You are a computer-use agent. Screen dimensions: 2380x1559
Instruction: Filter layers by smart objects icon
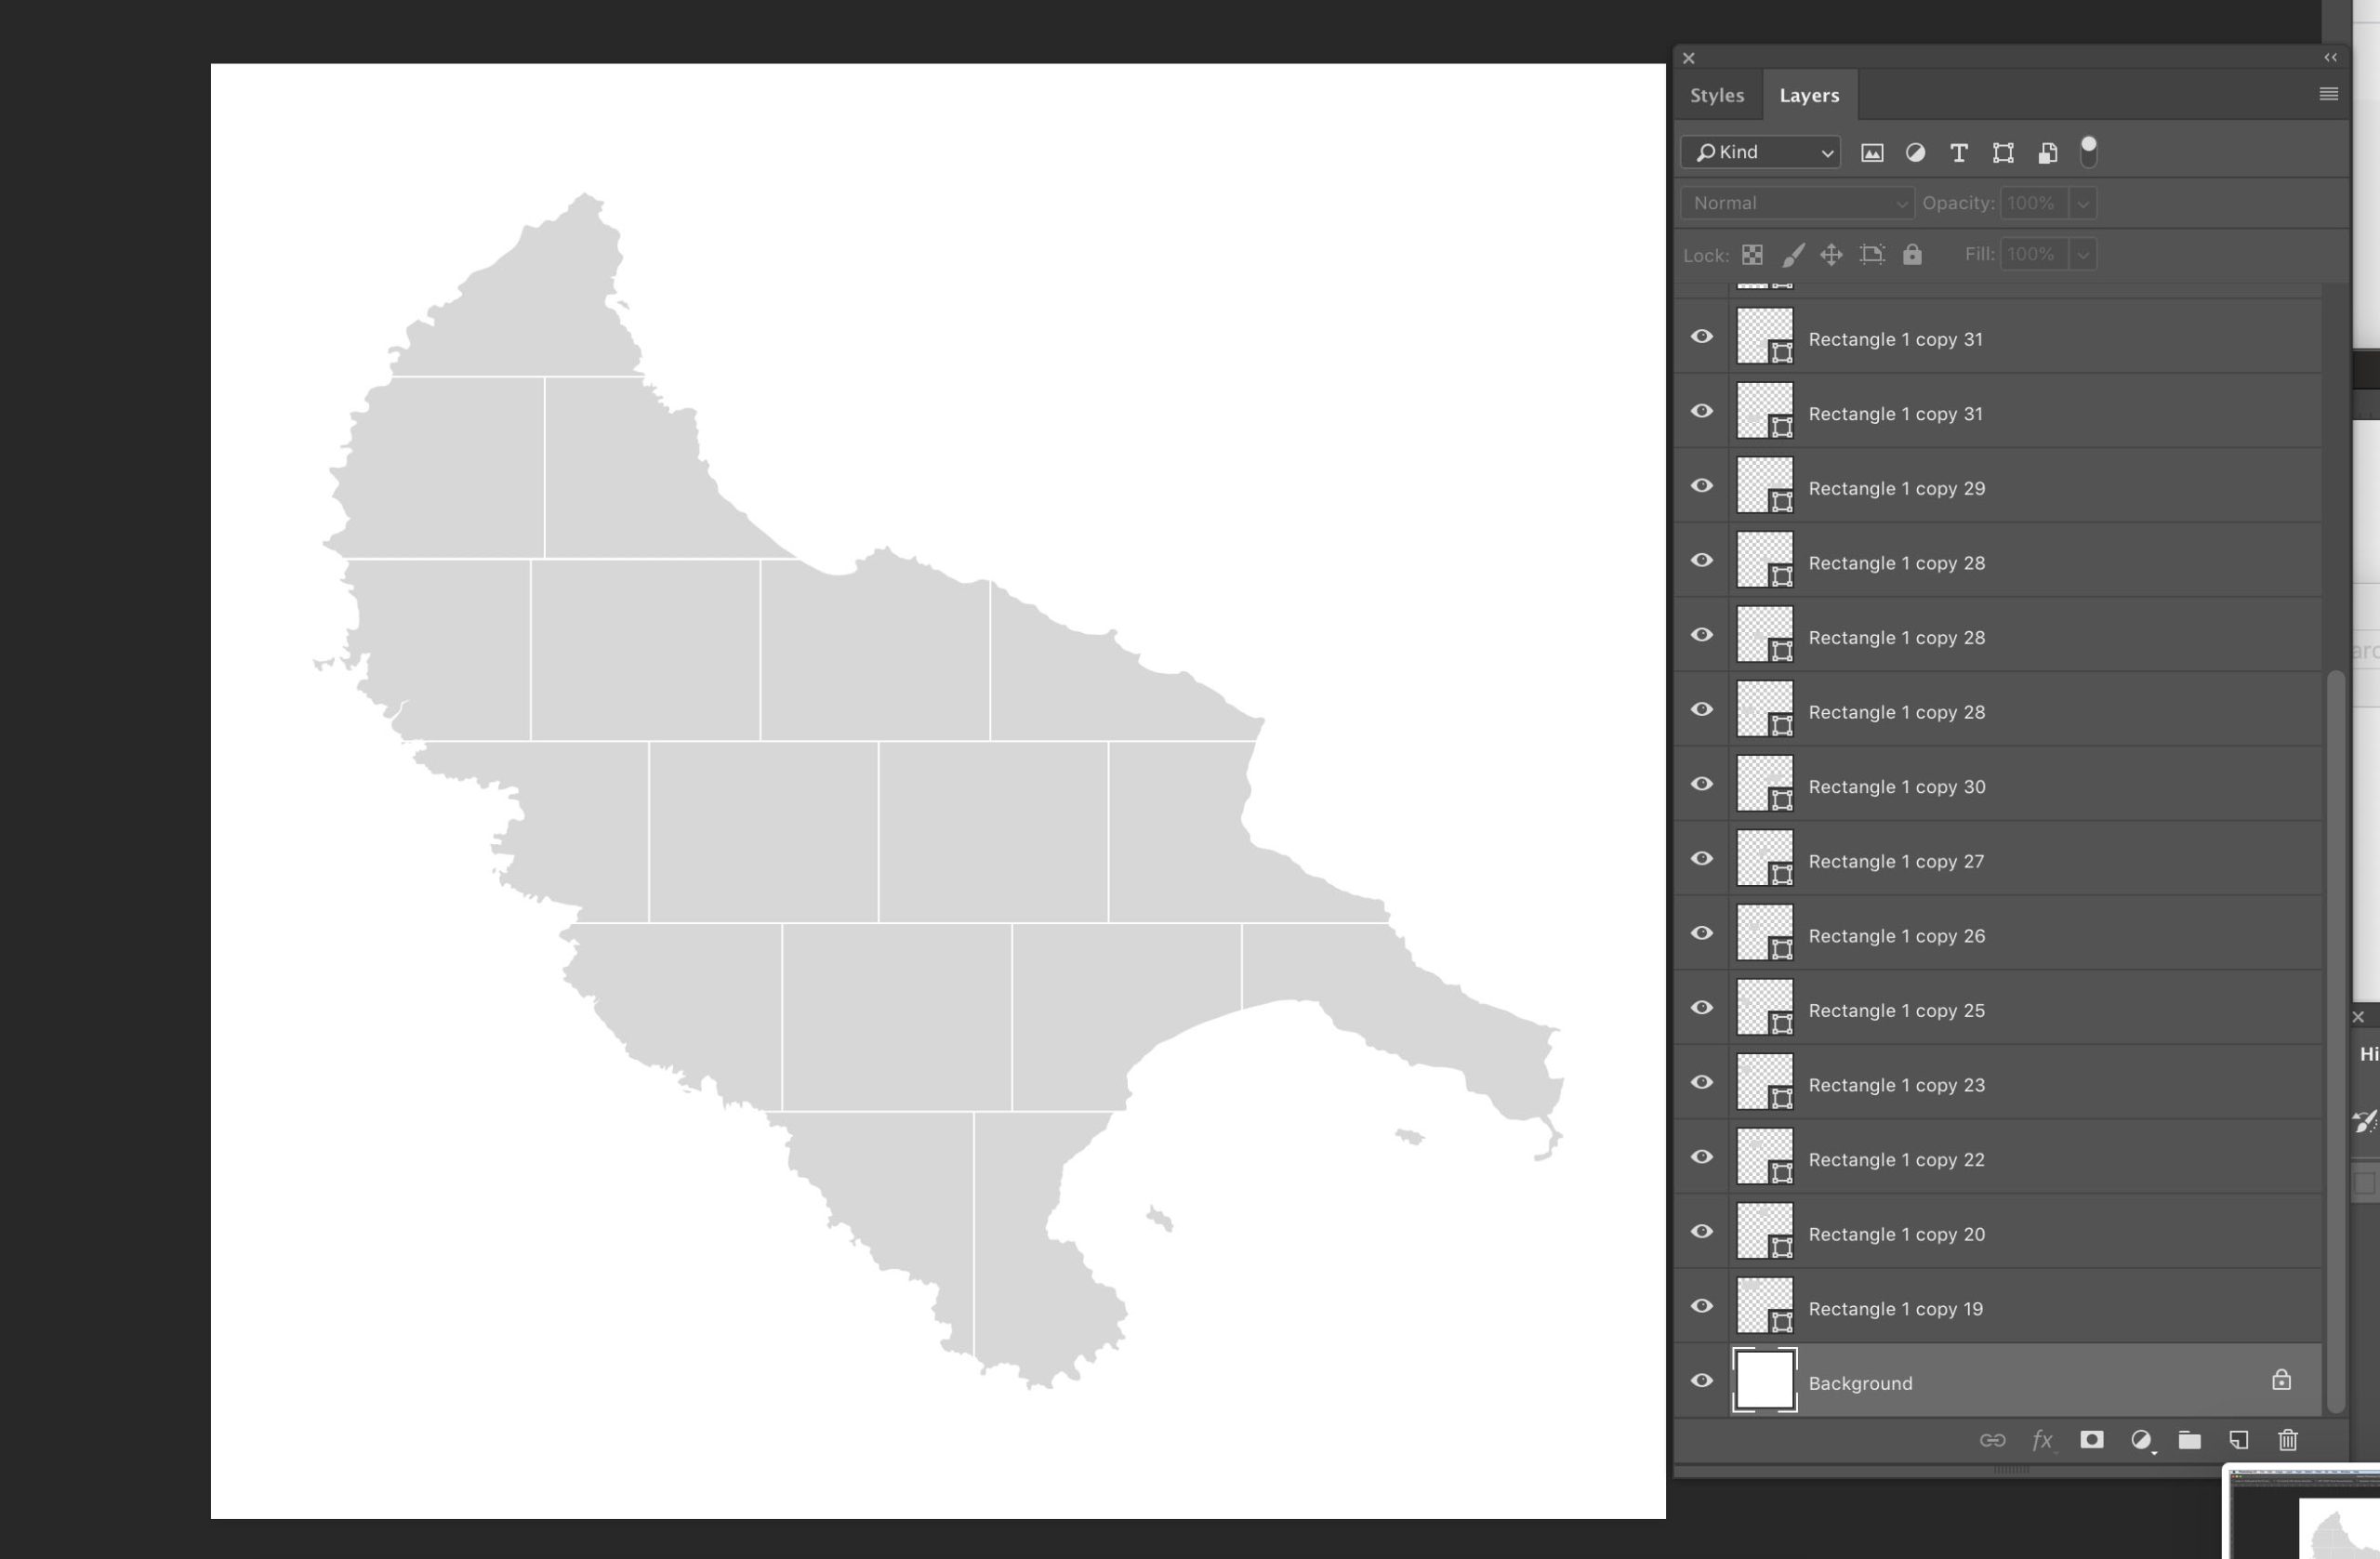pyautogui.click(x=2047, y=153)
